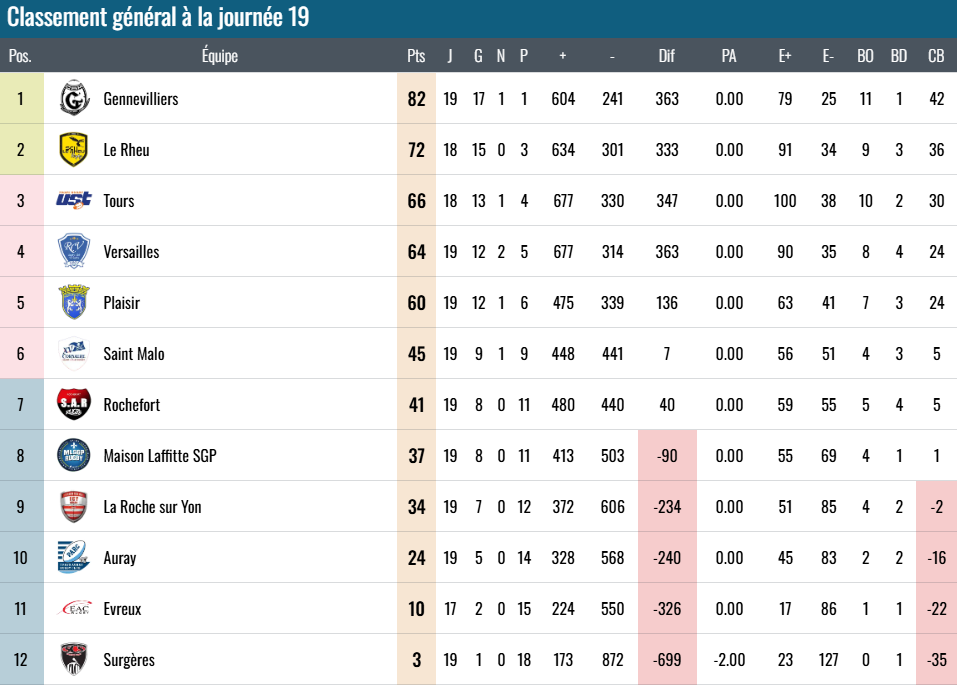Click the Gennevilliers club logo

74,98
